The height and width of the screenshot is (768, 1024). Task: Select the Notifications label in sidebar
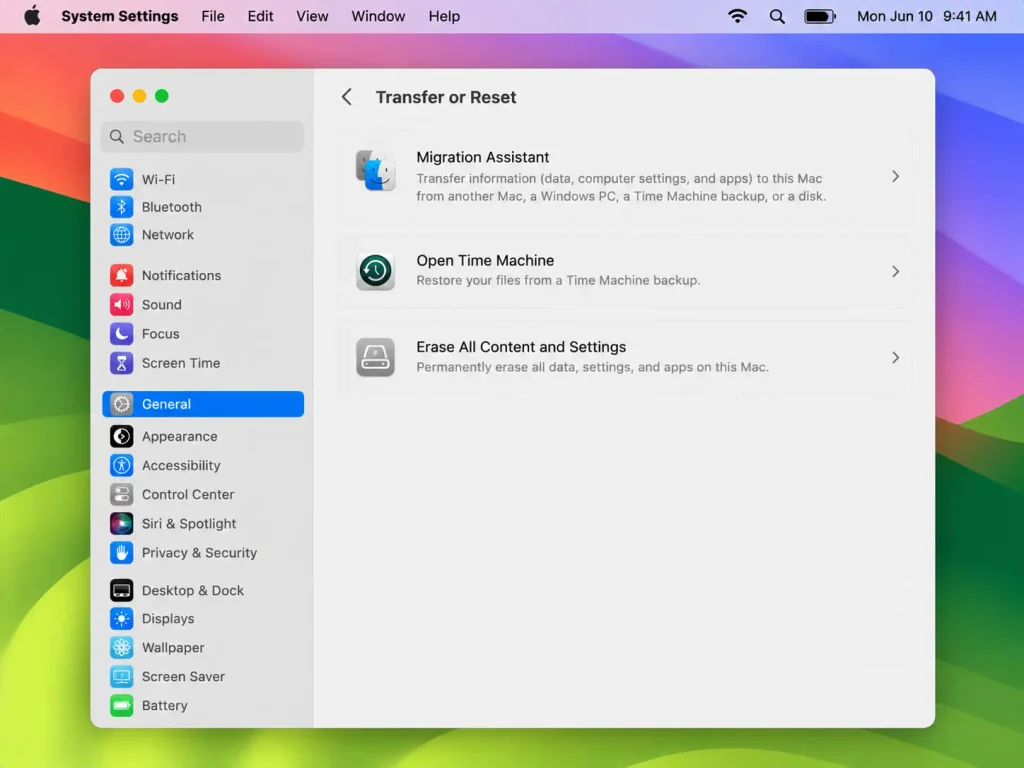coord(182,276)
